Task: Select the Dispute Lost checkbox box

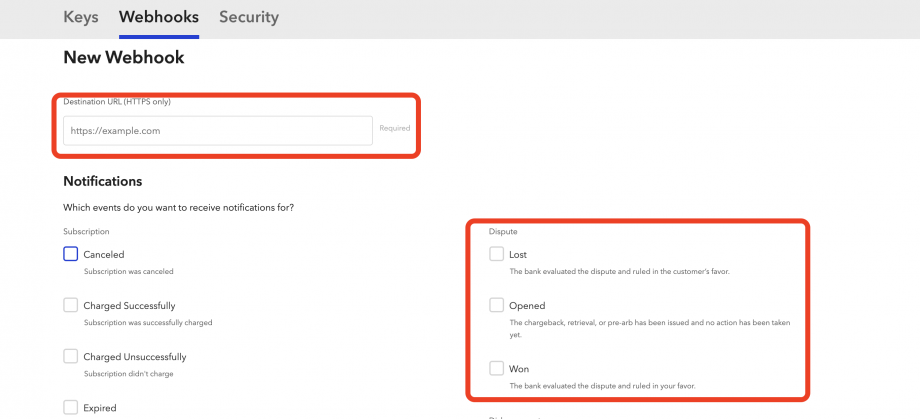Action: click(x=497, y=254)
